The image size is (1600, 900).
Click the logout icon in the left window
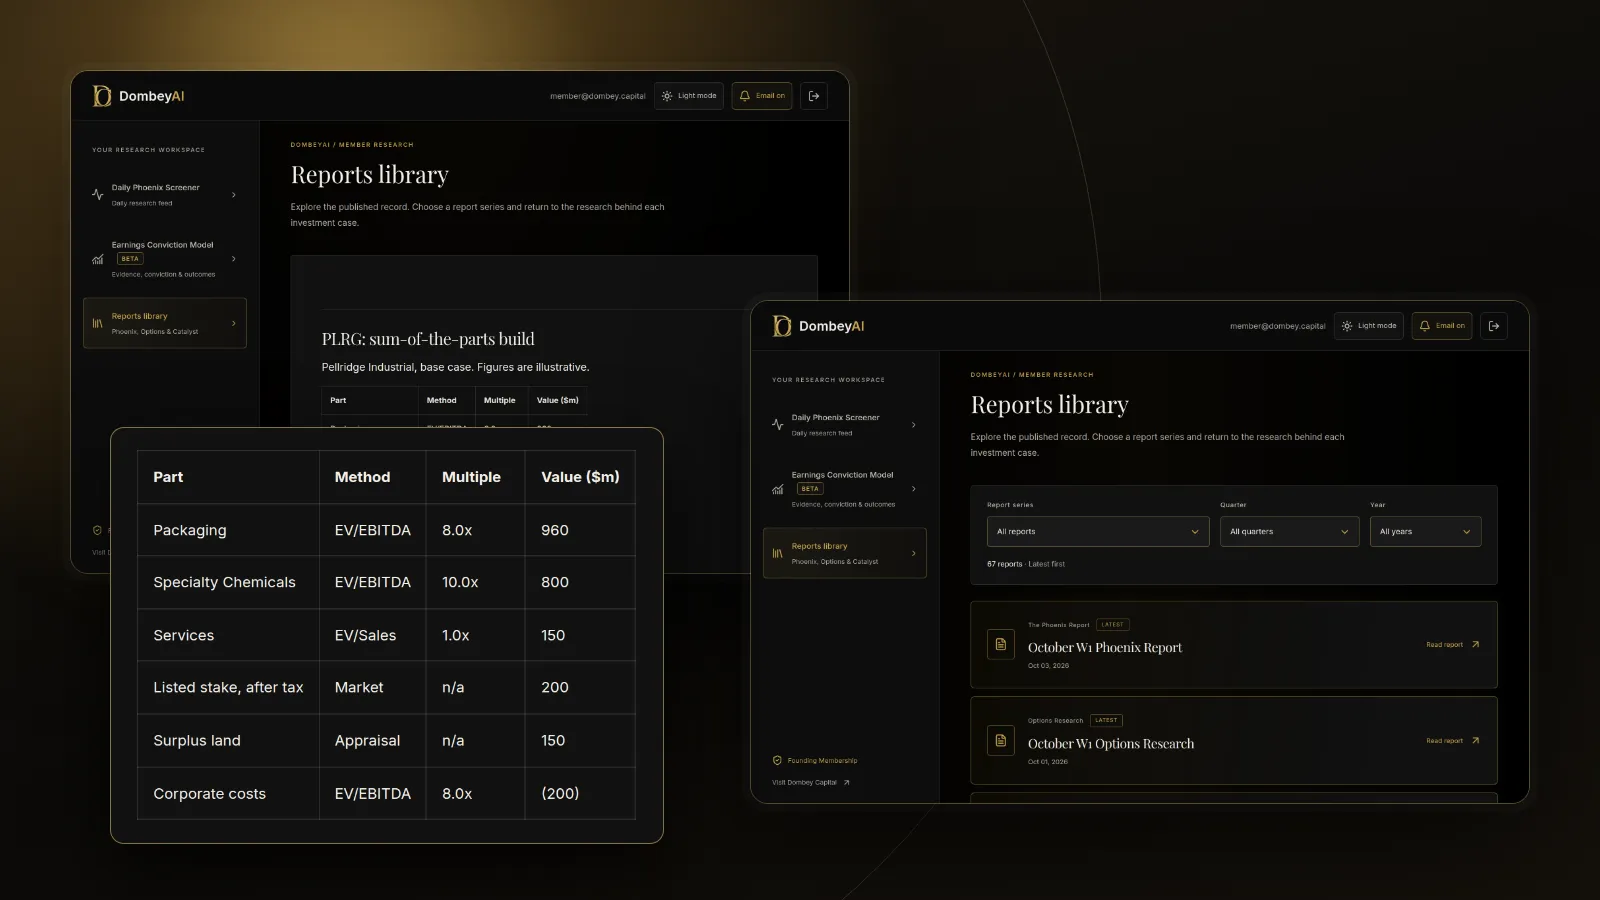coord(814,96)
